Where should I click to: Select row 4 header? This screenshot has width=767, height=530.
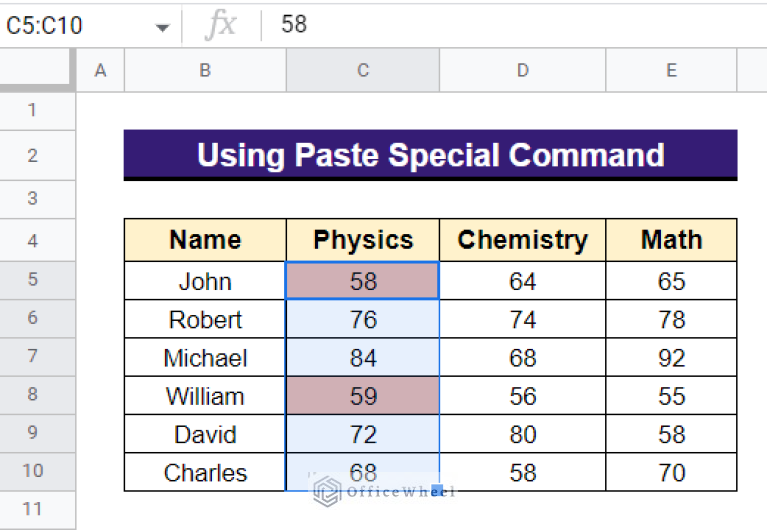tap(37, 240)
